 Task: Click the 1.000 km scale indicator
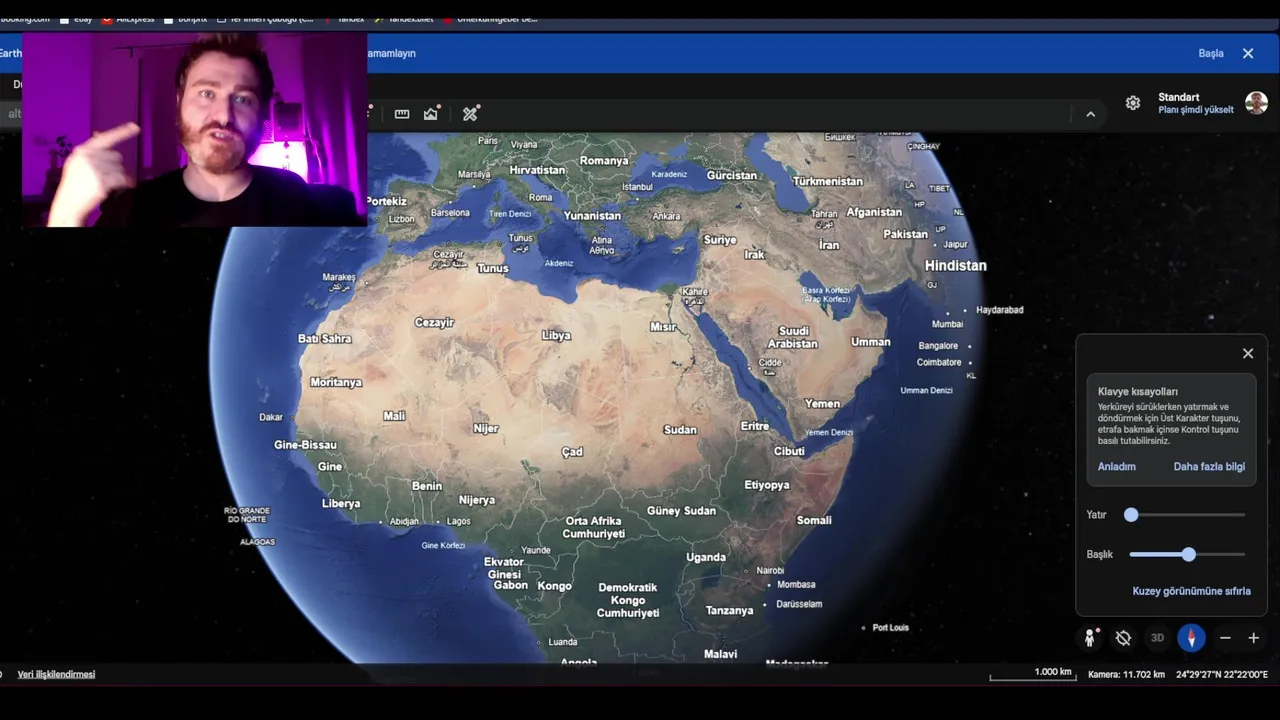[1031, 674]
